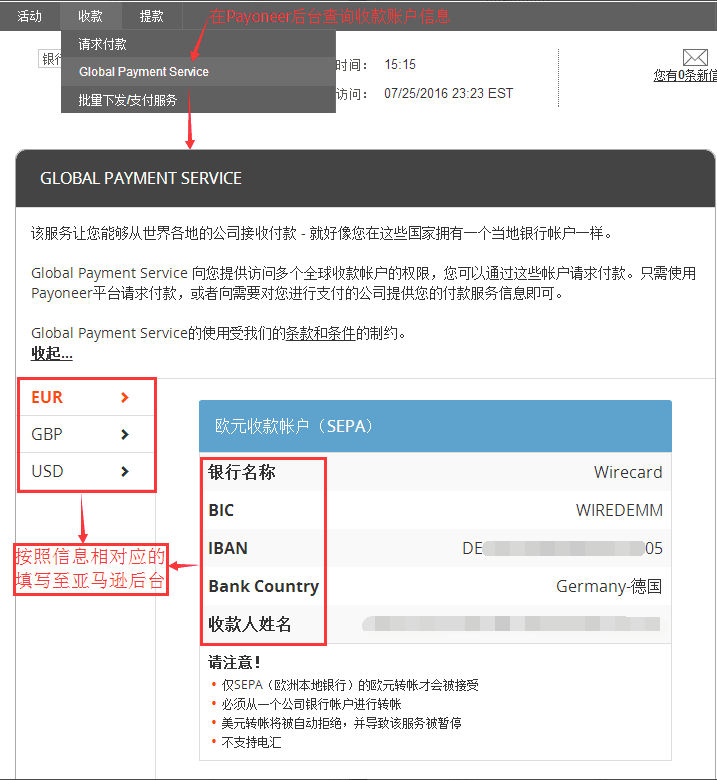Open the envelope mail icon
The height and width of the screenshot is (780, 717).
point(695,58)
